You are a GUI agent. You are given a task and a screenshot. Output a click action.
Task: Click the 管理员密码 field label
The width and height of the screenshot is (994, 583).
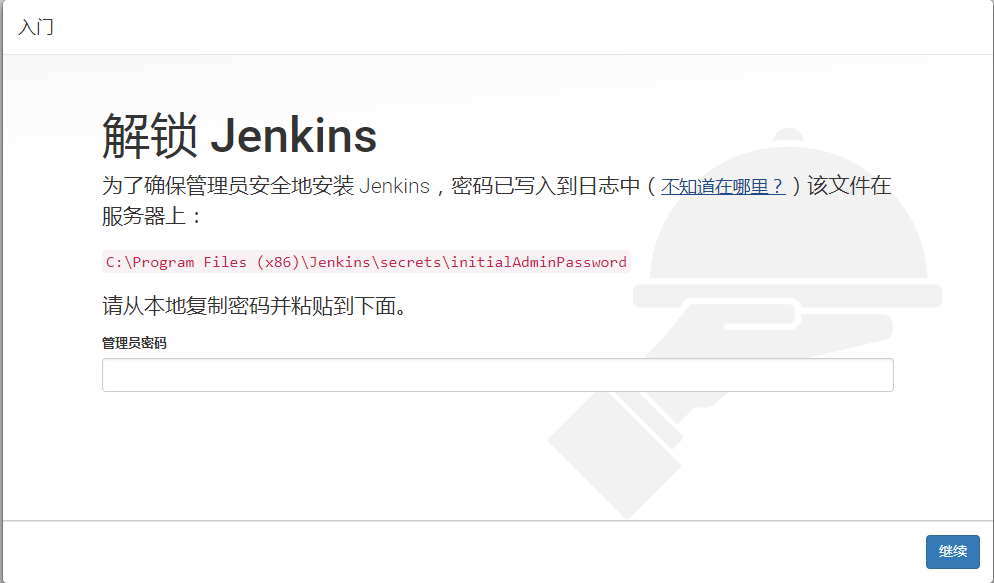pyautogui.click(x=134, y=343)
